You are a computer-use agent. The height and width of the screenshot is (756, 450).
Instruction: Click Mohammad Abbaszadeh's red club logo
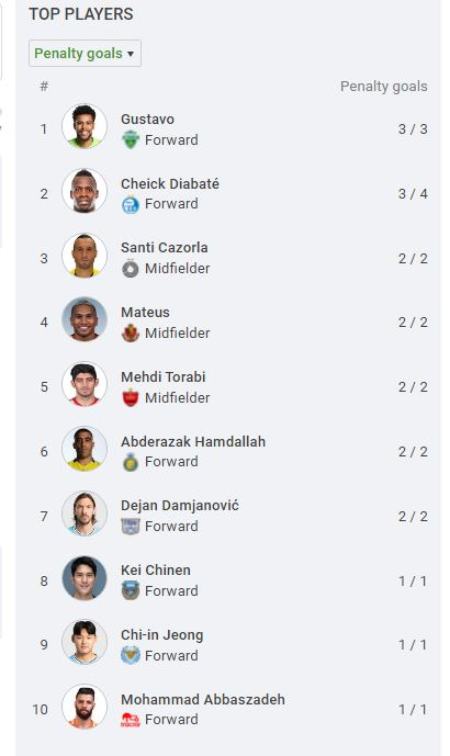tap(130, 720)
